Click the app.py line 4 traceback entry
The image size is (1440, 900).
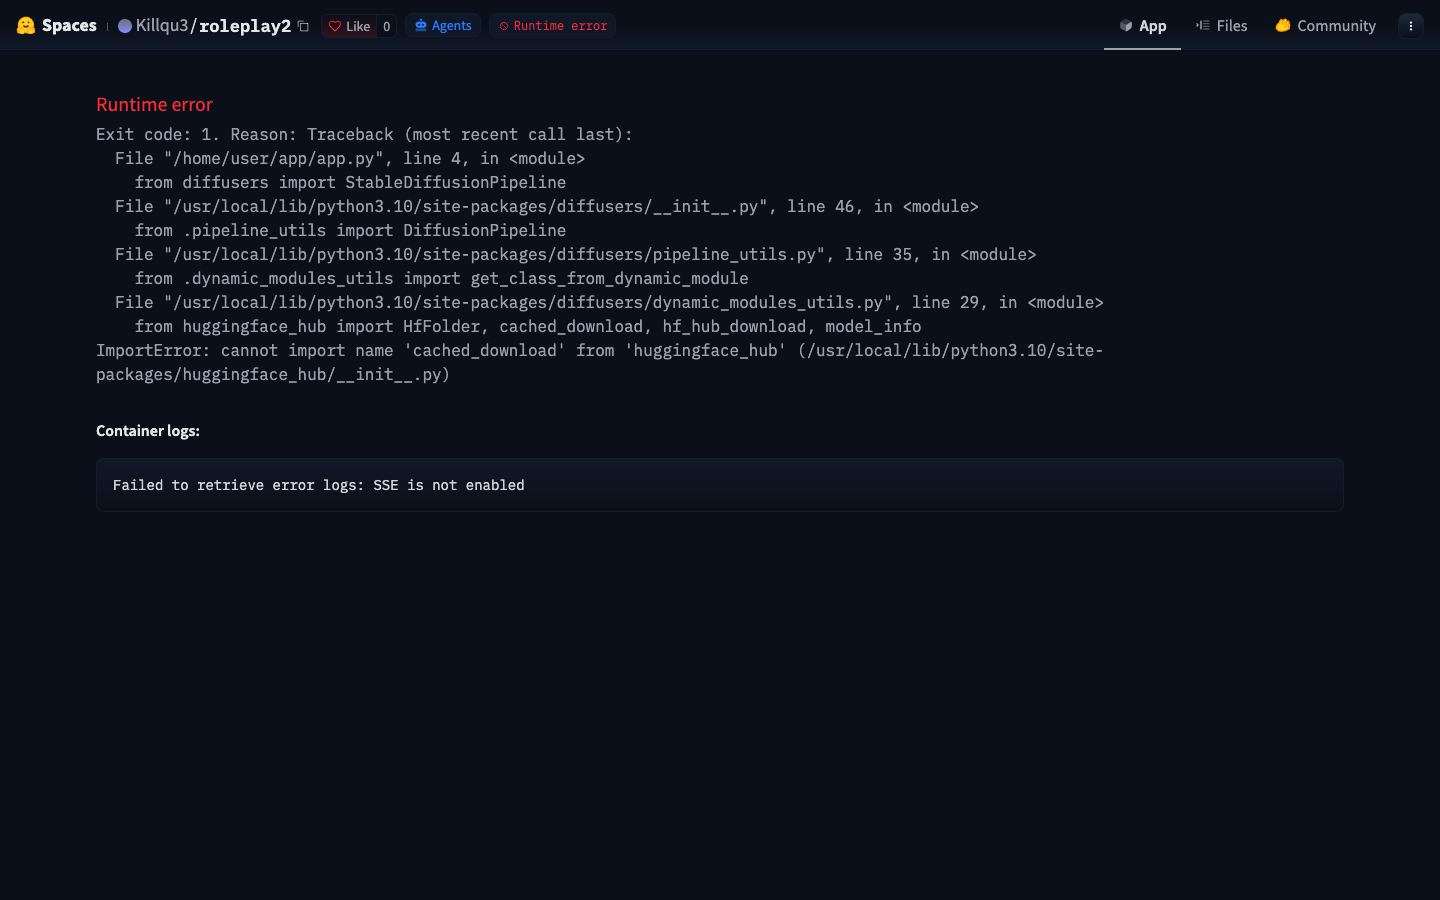[350, 158]
